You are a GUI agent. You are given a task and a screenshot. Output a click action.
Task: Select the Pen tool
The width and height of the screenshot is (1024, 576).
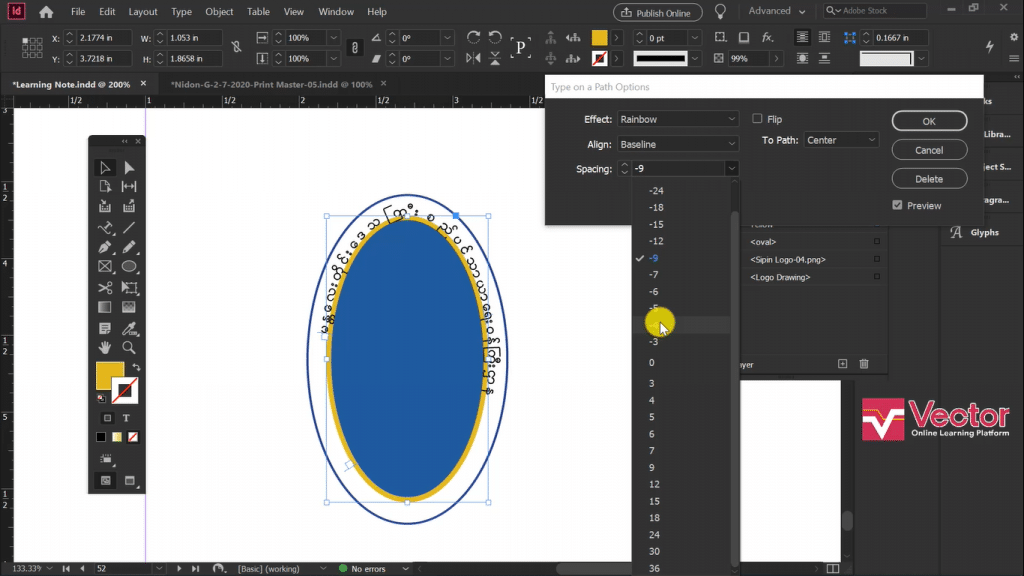click(x=105, y=249)
